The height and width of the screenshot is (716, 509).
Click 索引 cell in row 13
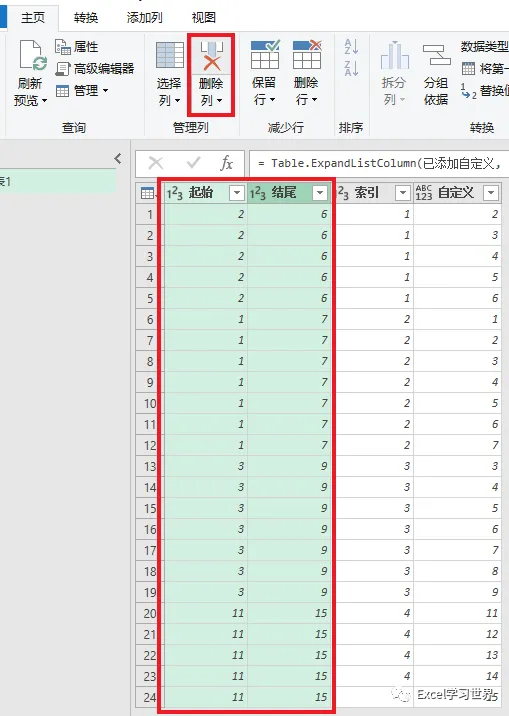(x=374, y=466)
